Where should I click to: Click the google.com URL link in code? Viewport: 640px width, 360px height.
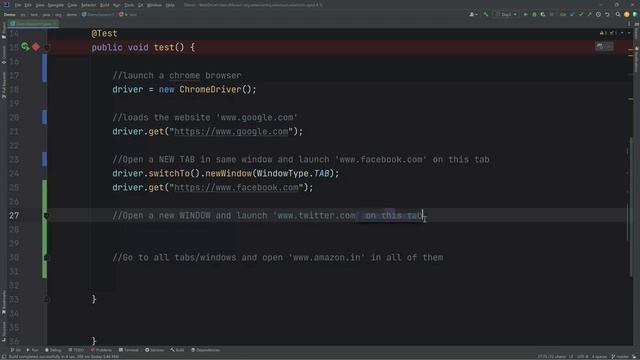pyautogui.click(x=231, y=131)
